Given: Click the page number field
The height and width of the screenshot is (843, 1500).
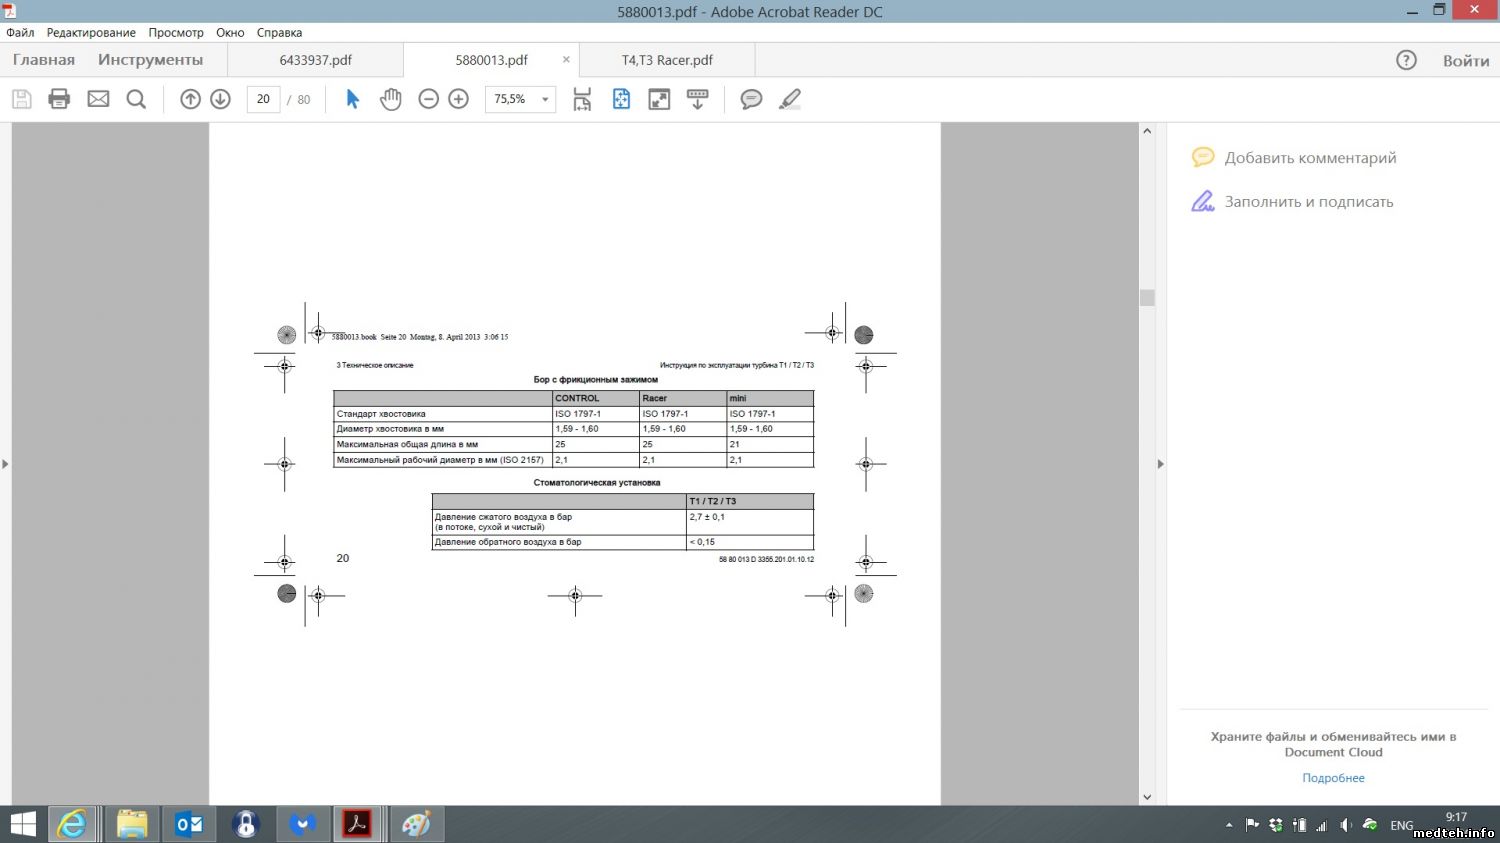Looking at the screenshot, I should coord(263,99).
